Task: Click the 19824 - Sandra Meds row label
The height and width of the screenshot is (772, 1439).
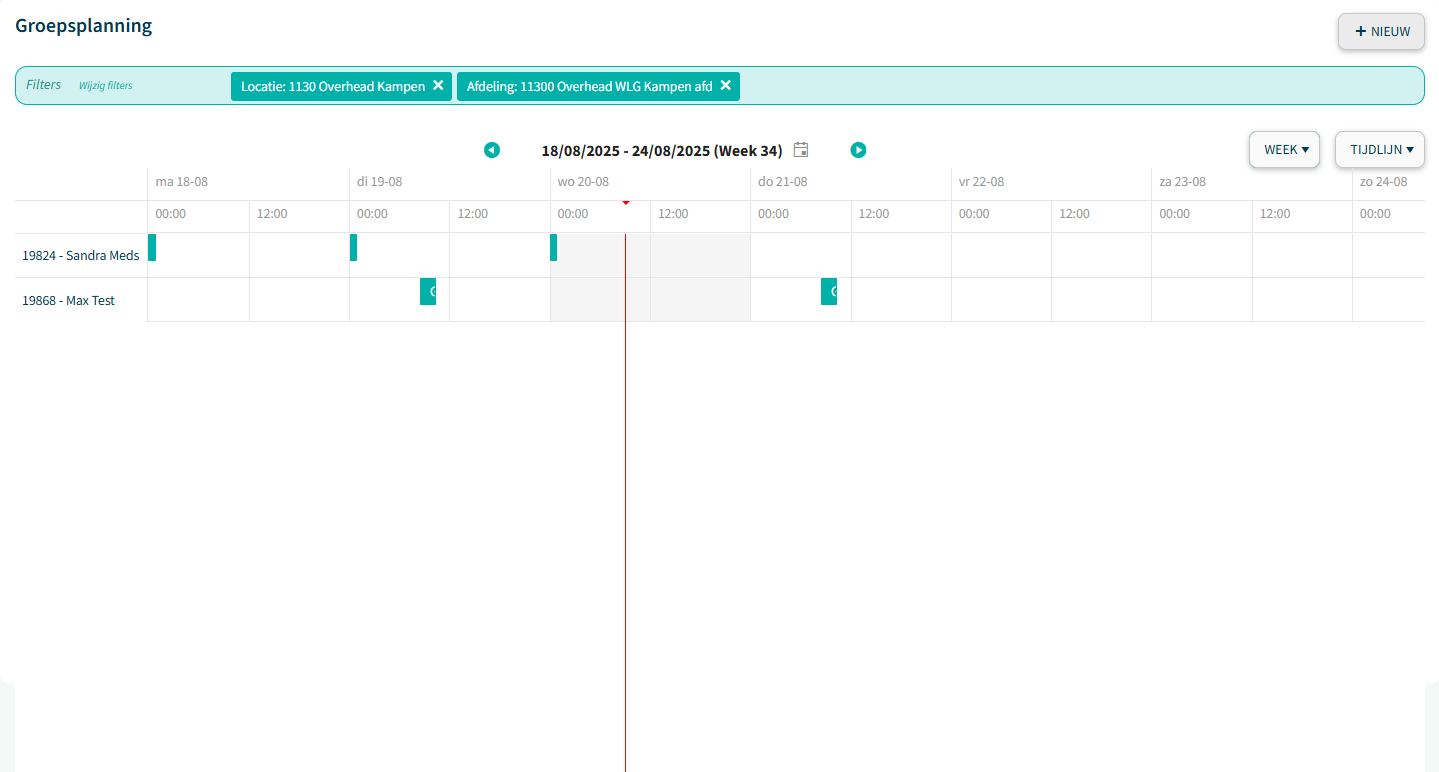Action: coord(81,256)
